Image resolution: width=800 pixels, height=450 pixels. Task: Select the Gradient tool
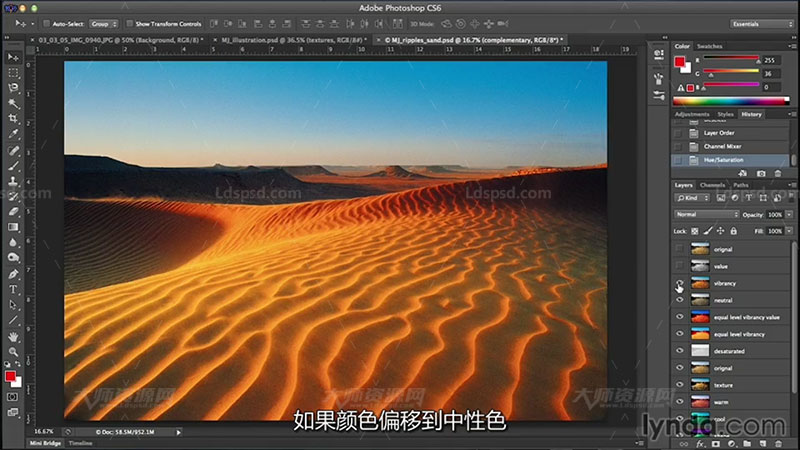tap(13, 227)
